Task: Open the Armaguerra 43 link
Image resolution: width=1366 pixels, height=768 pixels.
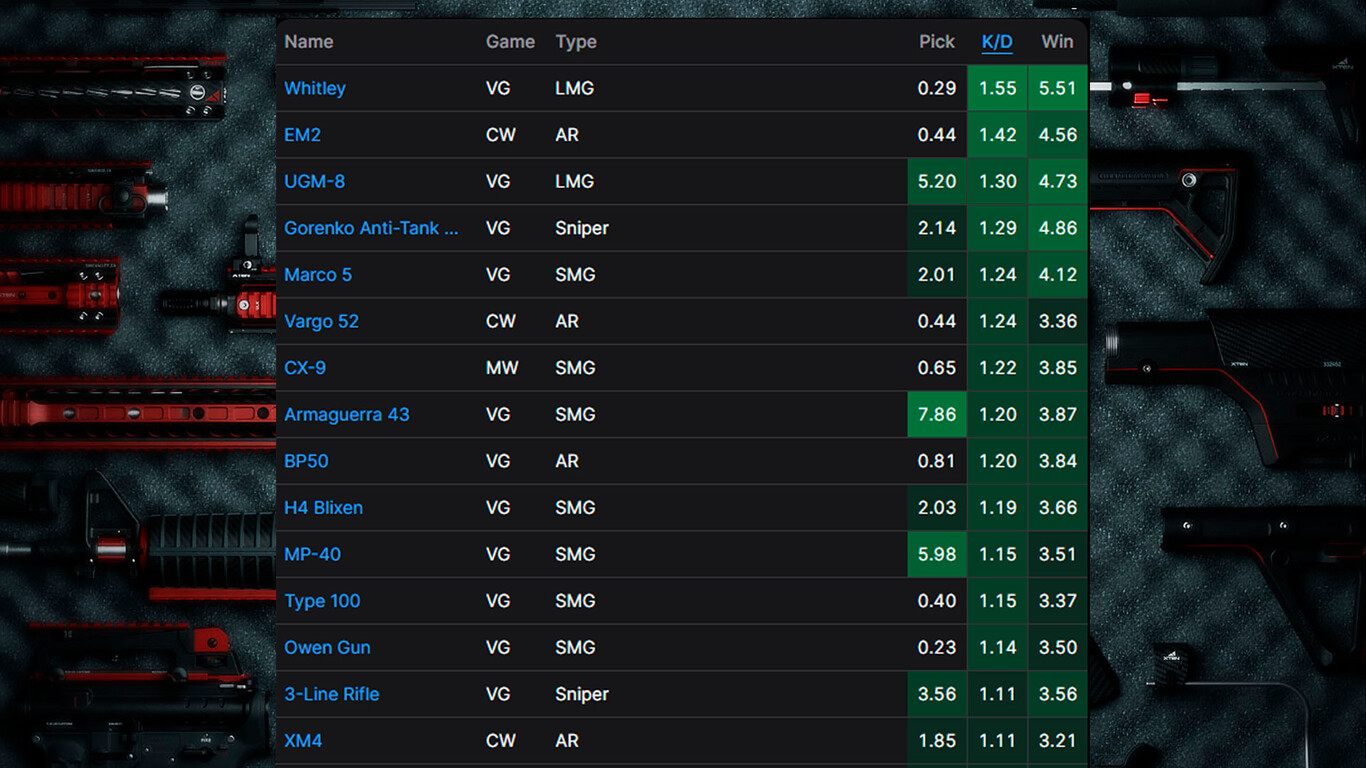Action: [347, 414]
